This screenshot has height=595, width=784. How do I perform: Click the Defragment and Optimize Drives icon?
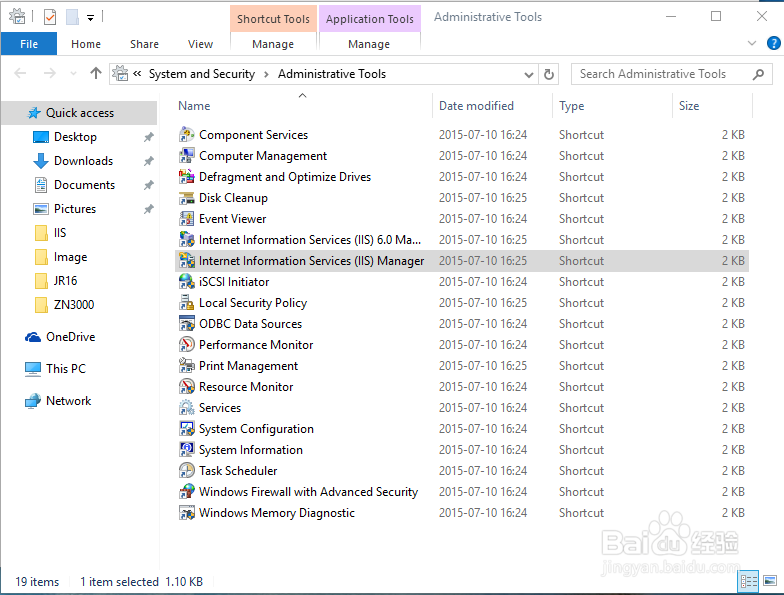186,176
